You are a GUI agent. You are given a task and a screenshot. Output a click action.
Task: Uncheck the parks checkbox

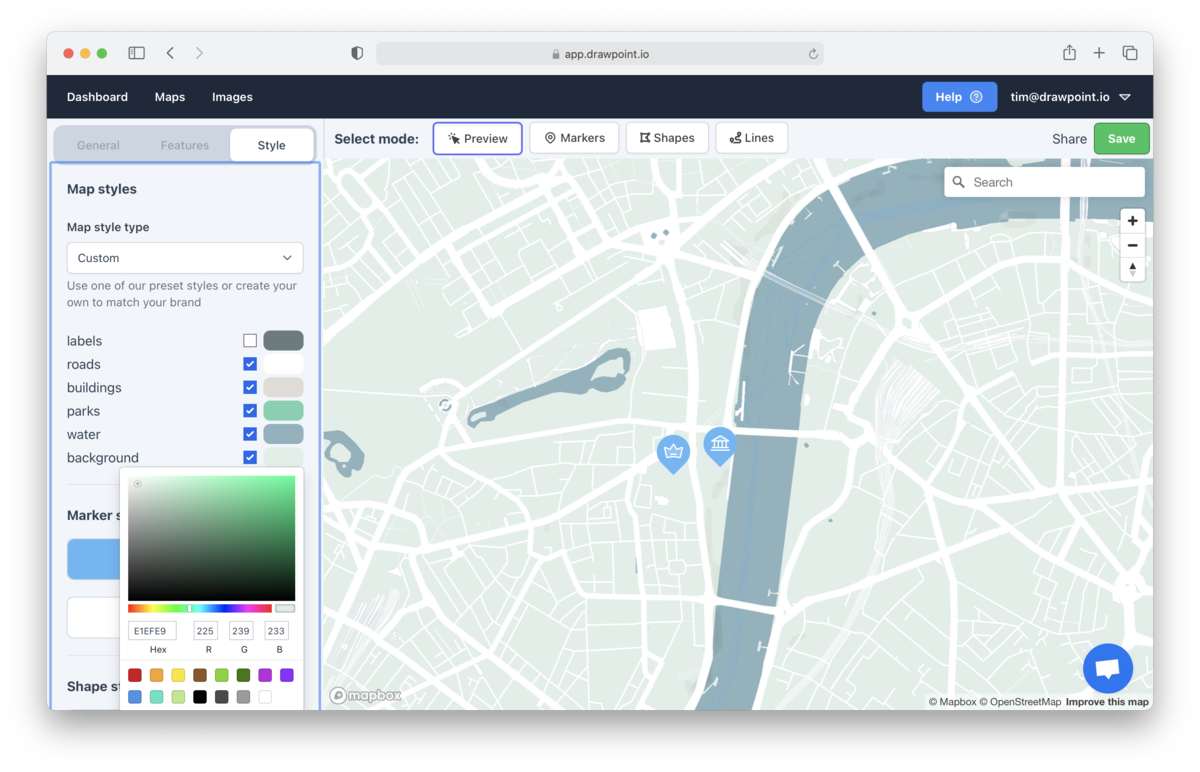click(x=250, y=411)
